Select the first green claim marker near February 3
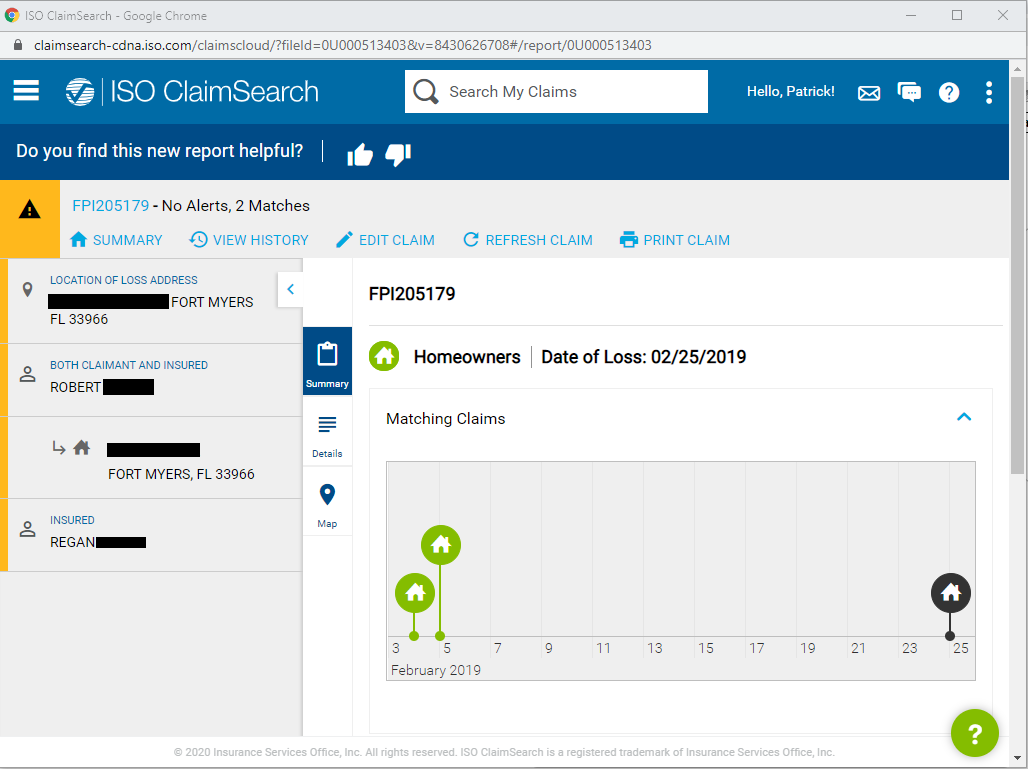This screenshot has height=769, width=1028. coord(415,593)
